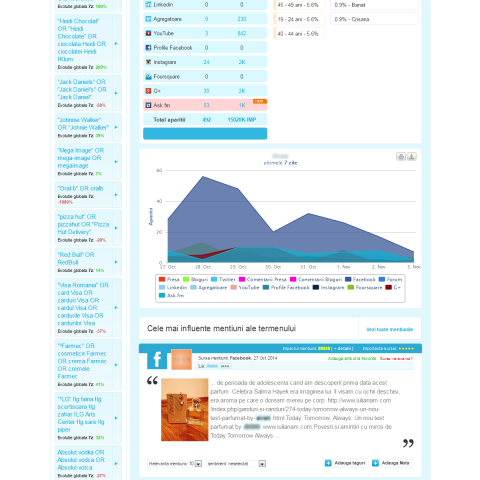480x480 pixels.
Task: Click the wide blue button below Total aparitii
Action: [x=205, y=134]
